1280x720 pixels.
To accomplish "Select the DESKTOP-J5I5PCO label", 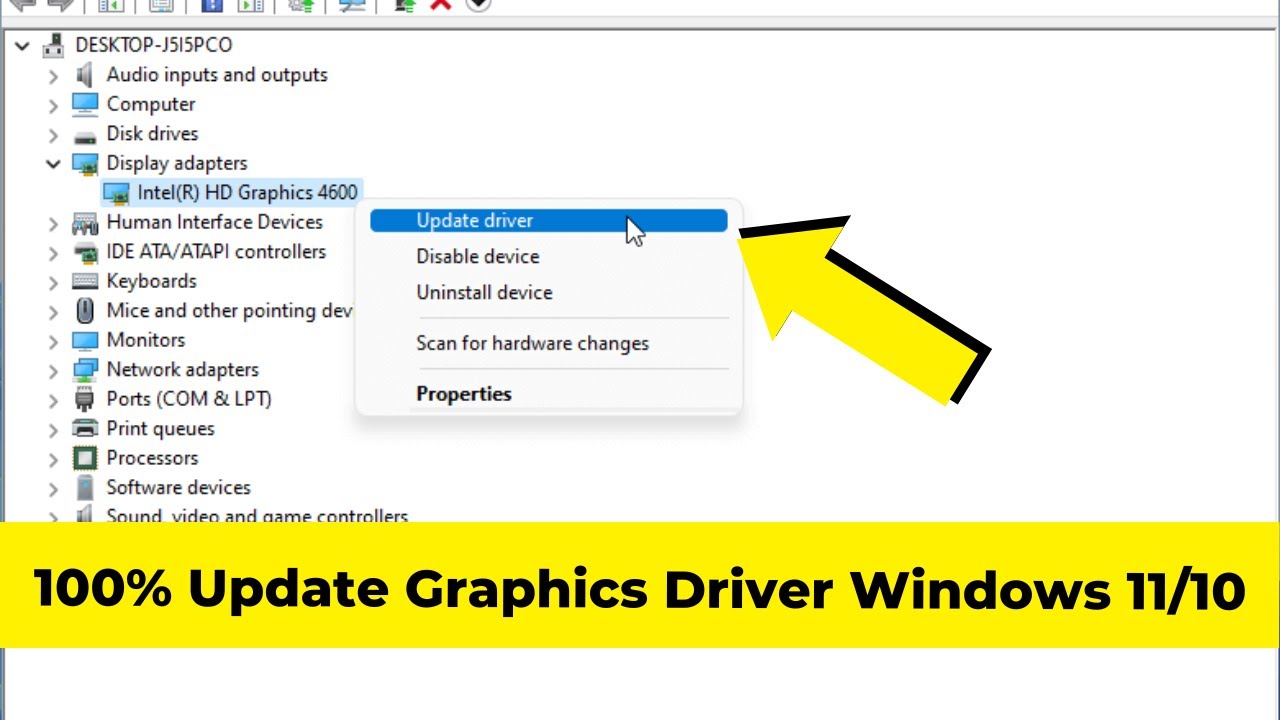I will 154,45.
